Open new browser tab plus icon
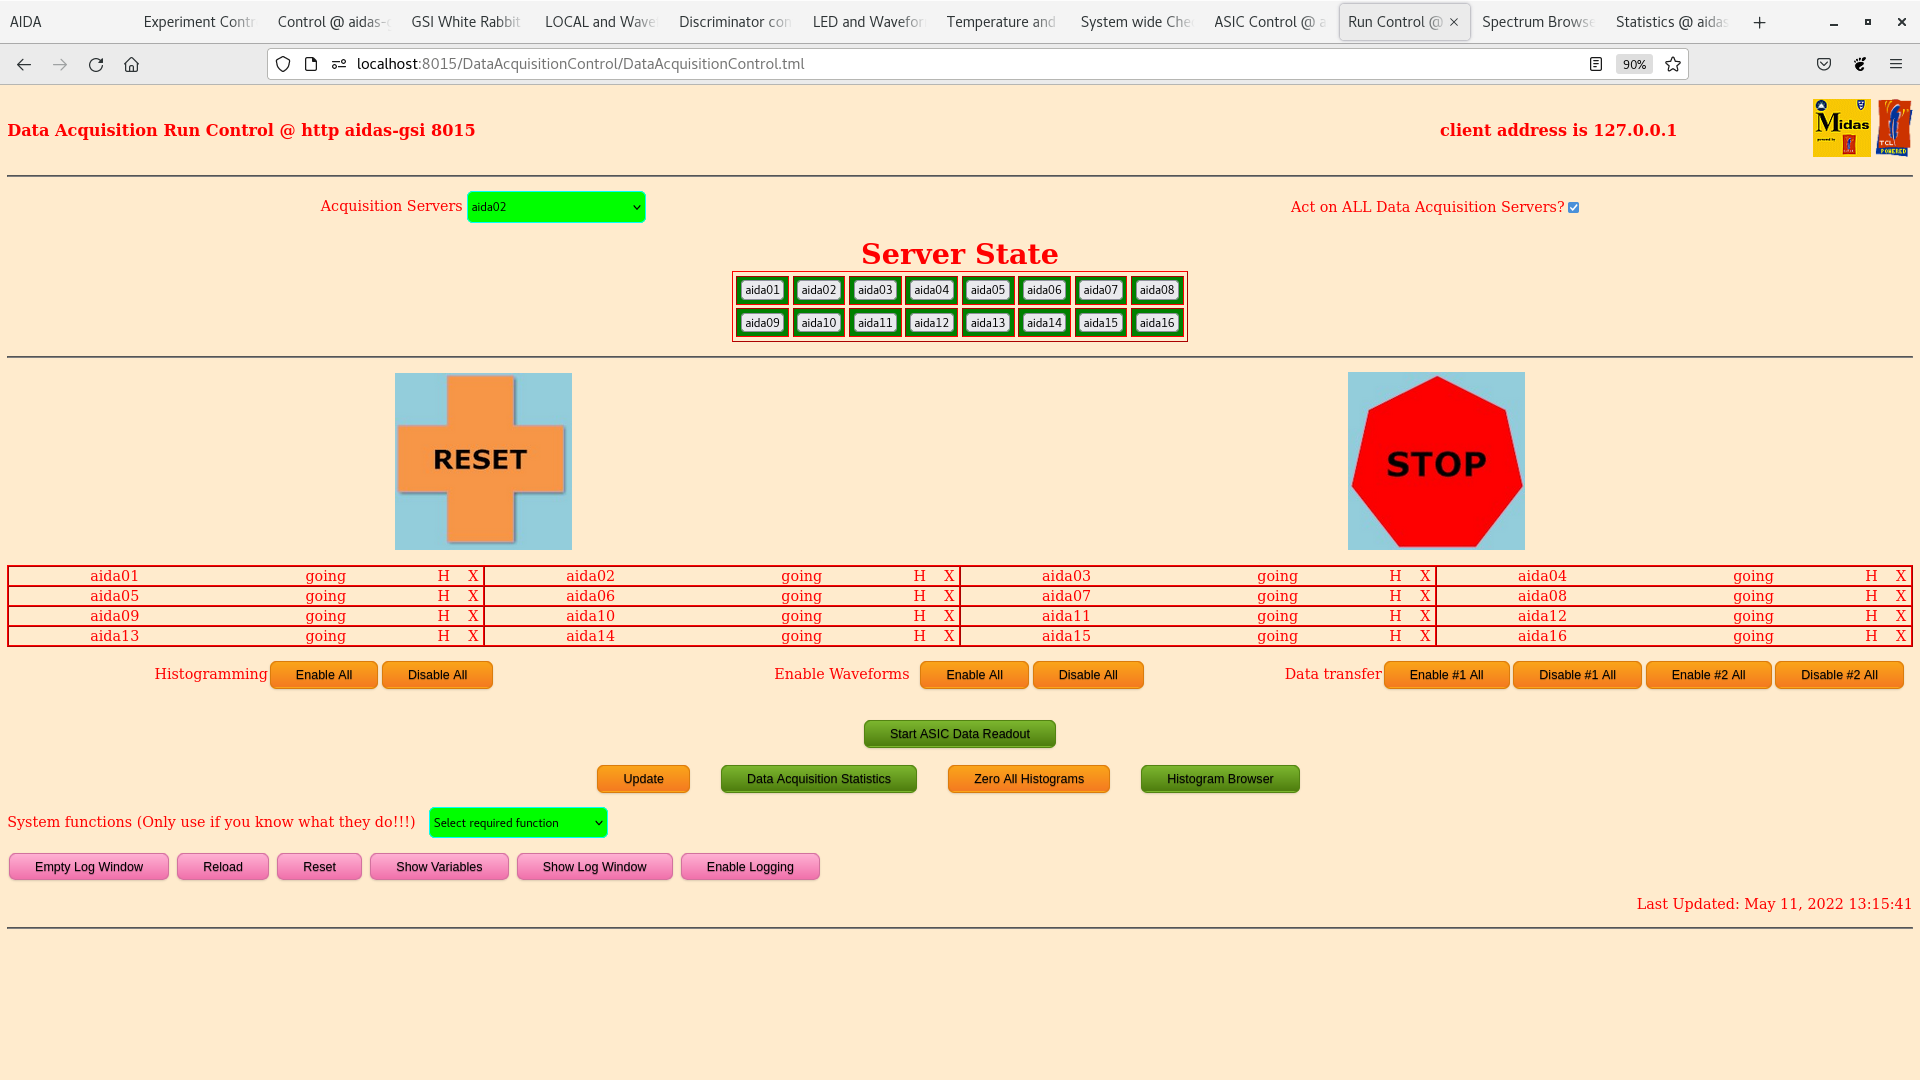The height and width of the screenshot is (1080, 1920). [1760, 22]
